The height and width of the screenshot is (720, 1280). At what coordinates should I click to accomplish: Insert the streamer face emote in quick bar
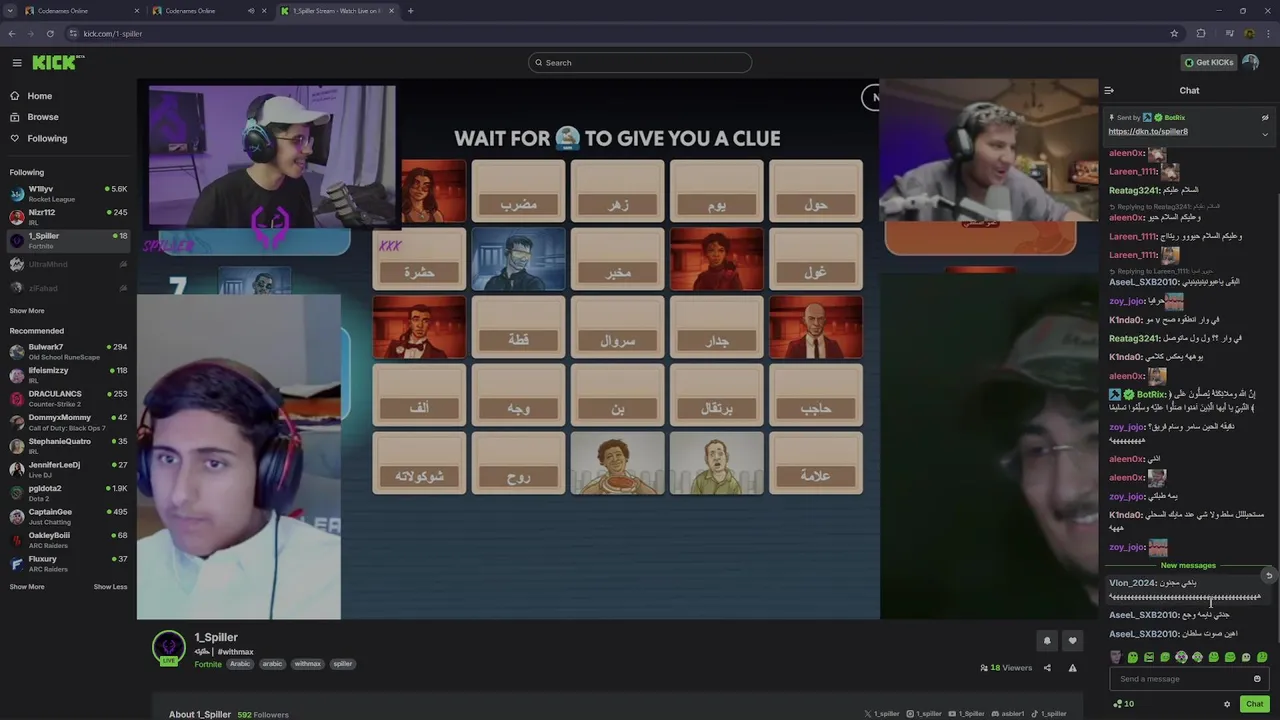(x=1116, y=657)
